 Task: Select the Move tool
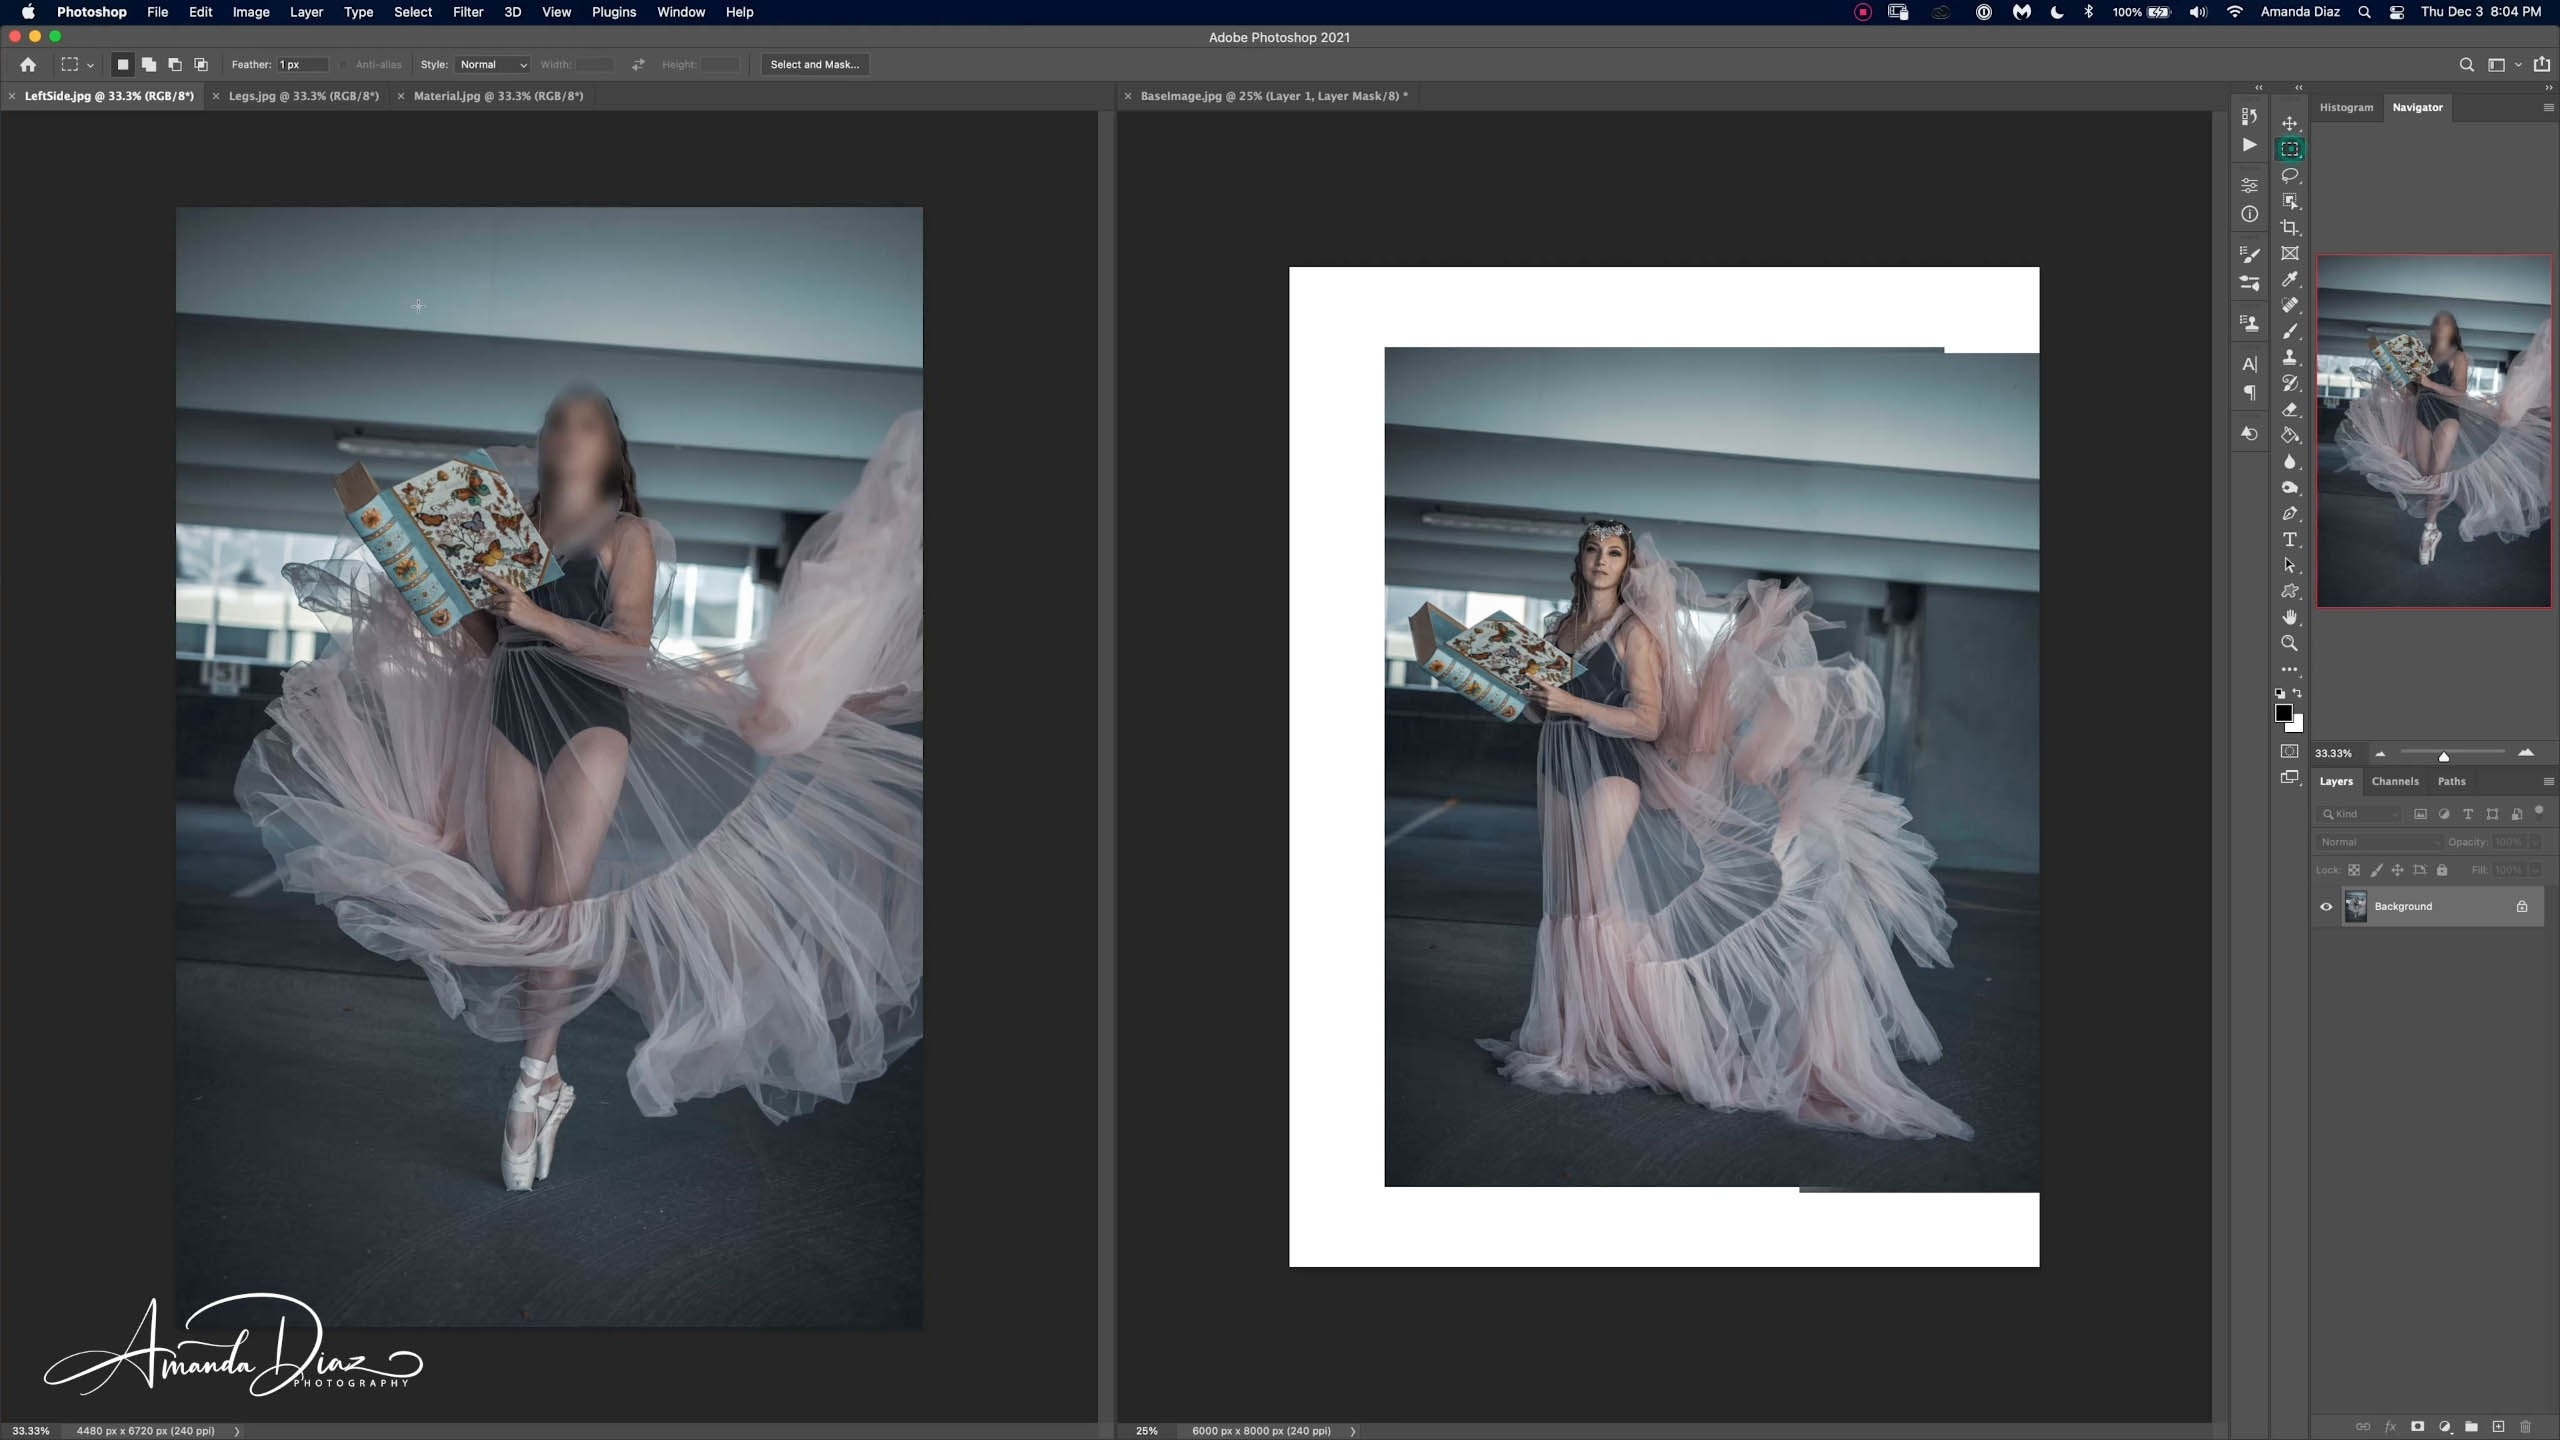[x=2289, y=124]
